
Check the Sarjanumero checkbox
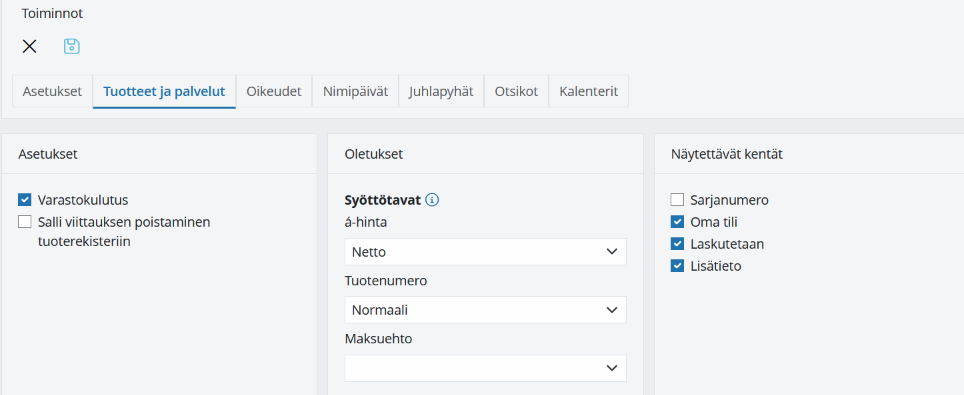coord(678,200)
